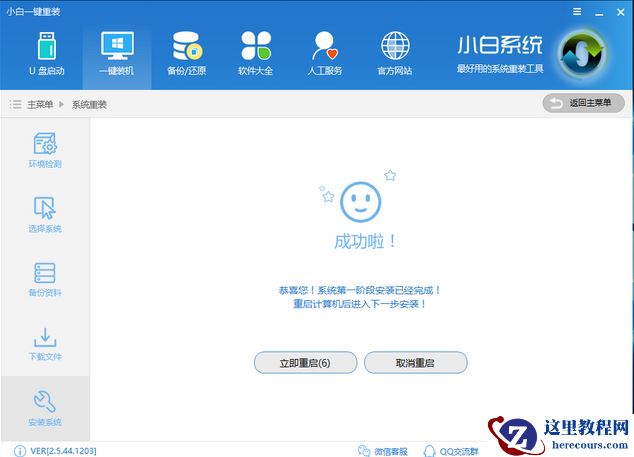Click the 小白系统 brand title text
The image size is (634, 457).
(500, 44)
